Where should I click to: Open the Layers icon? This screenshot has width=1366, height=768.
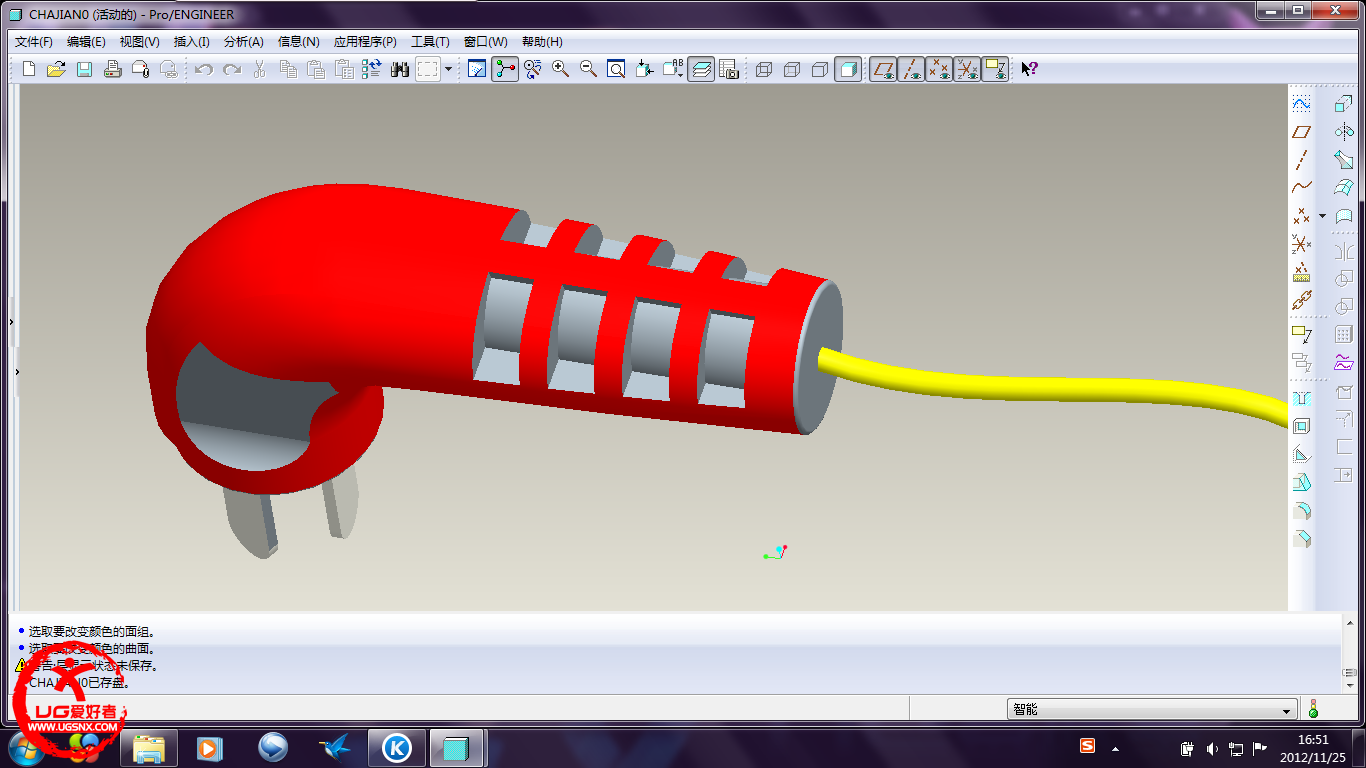click(x=701, y=69)
